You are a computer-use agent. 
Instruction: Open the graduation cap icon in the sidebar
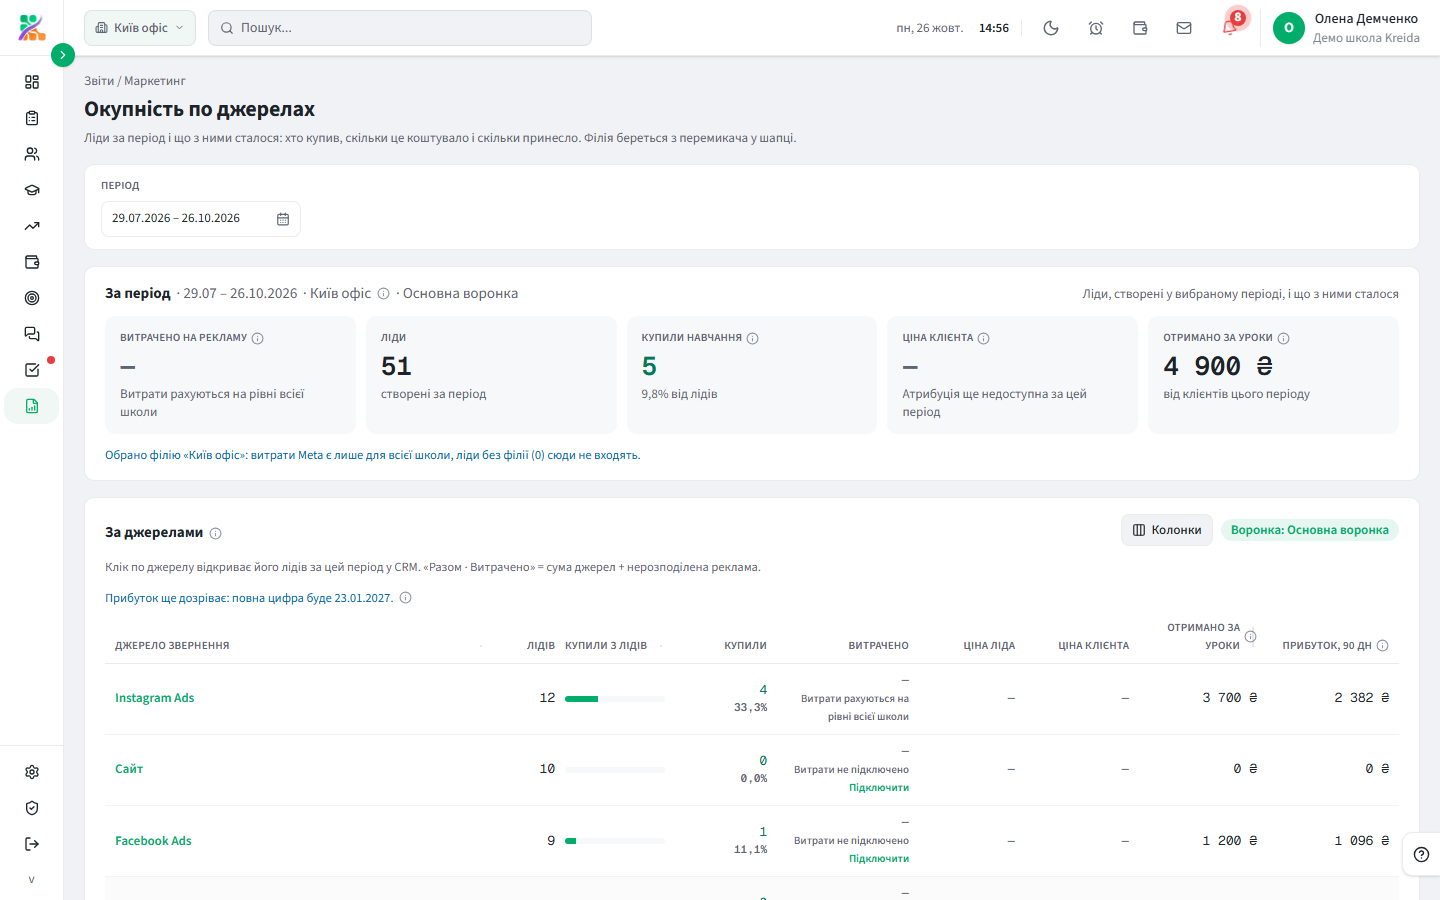point(32,190)
